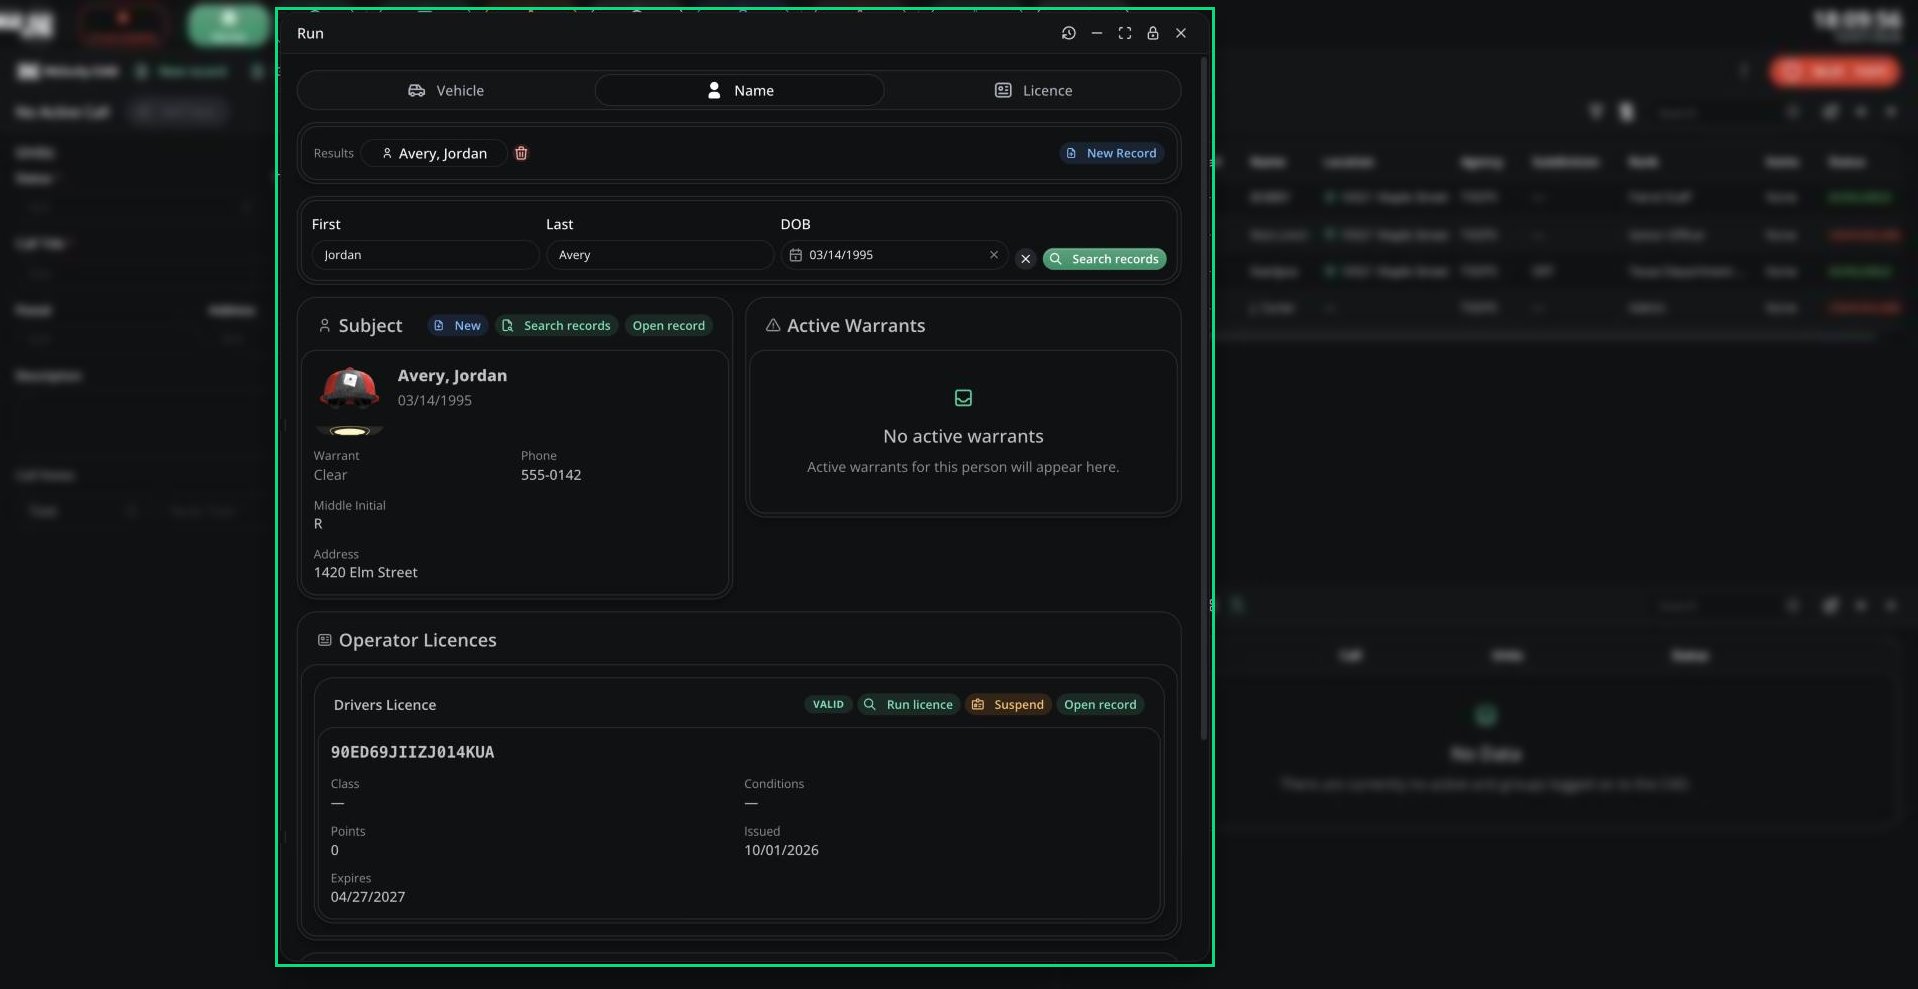Switch to the Vehicle tab
This screenshot has width=1918, height=989.
pos(445,90)
